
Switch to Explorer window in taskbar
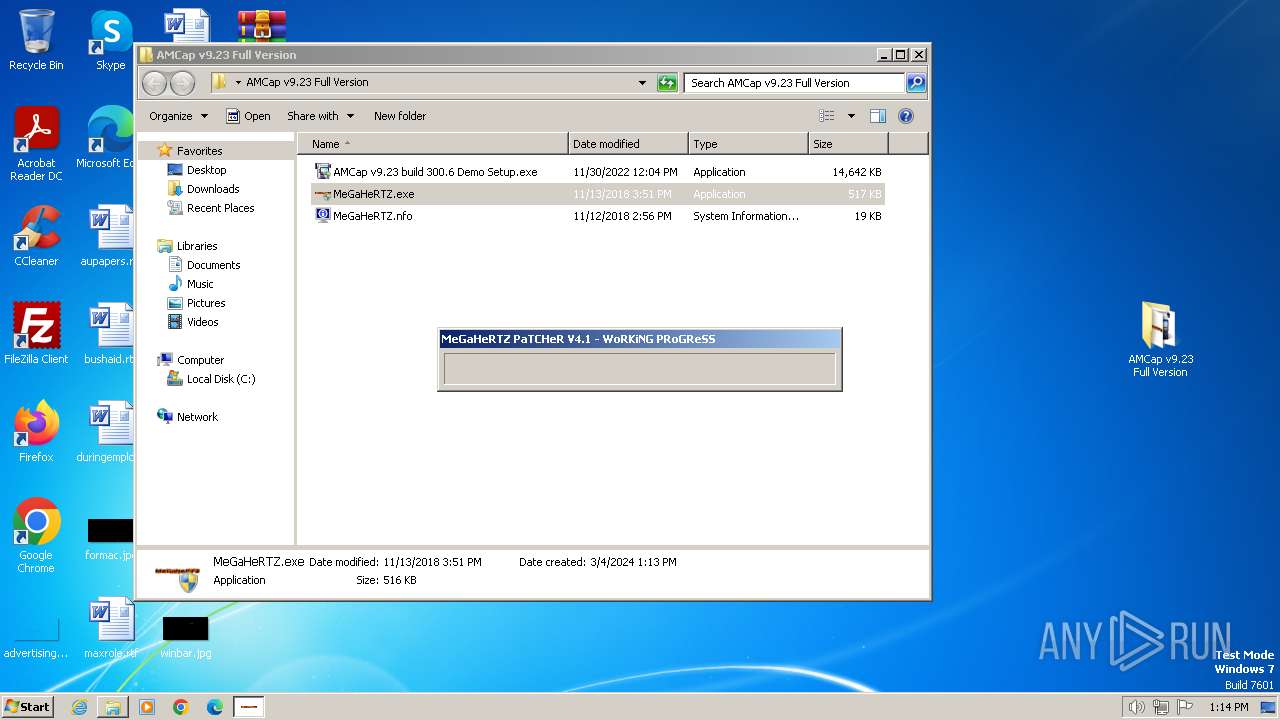tap(113, 707)
